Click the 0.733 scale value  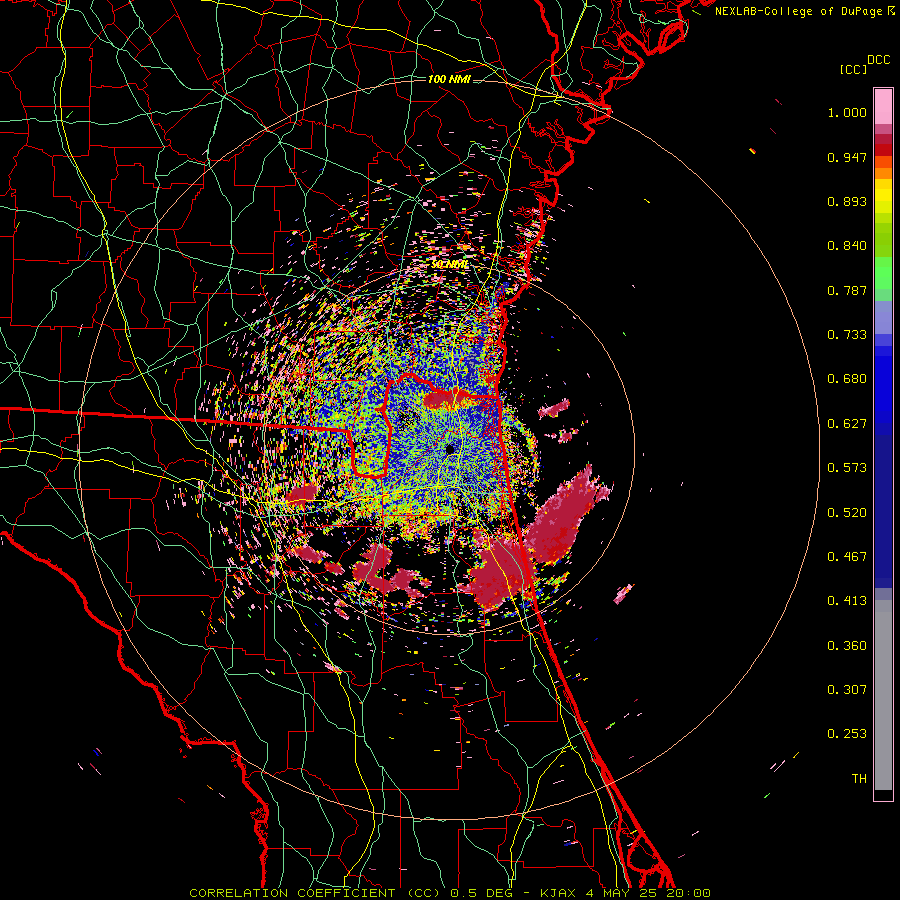click(847, 335)
